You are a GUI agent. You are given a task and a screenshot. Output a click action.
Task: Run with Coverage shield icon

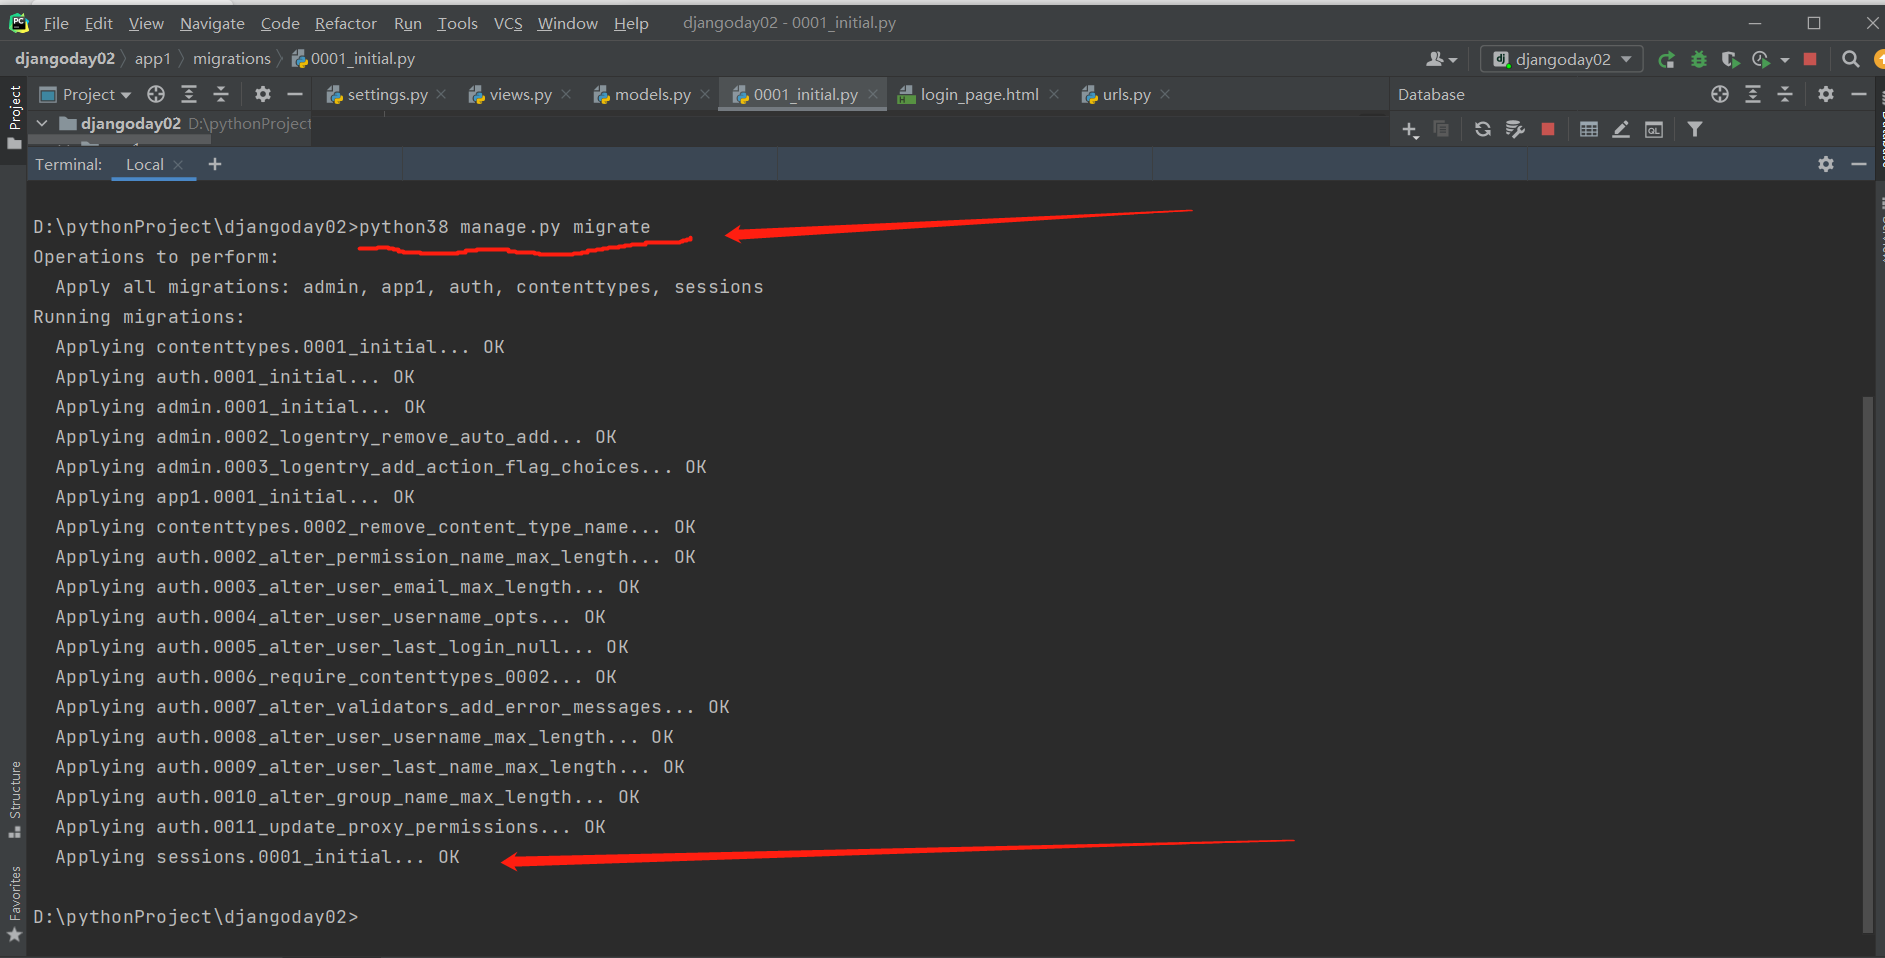pyautogui.click(x=1730, y=60)
